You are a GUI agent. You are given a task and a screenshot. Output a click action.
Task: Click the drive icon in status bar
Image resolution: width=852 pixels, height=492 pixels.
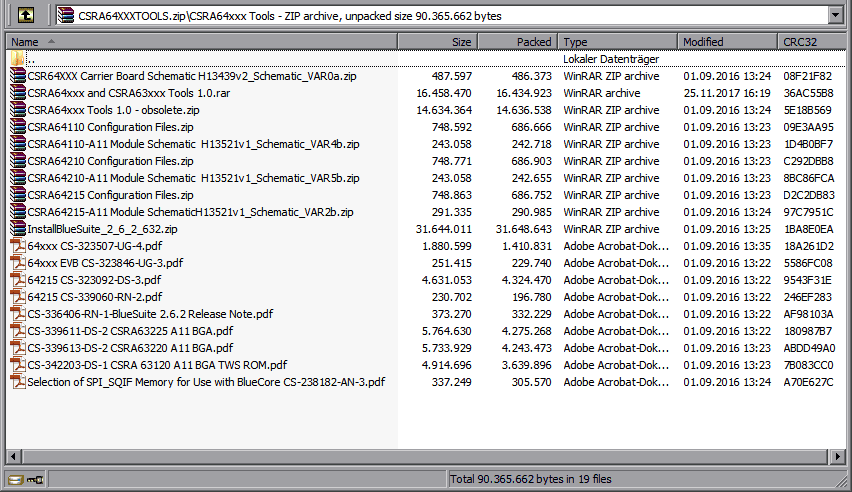[x=16, y=480]
